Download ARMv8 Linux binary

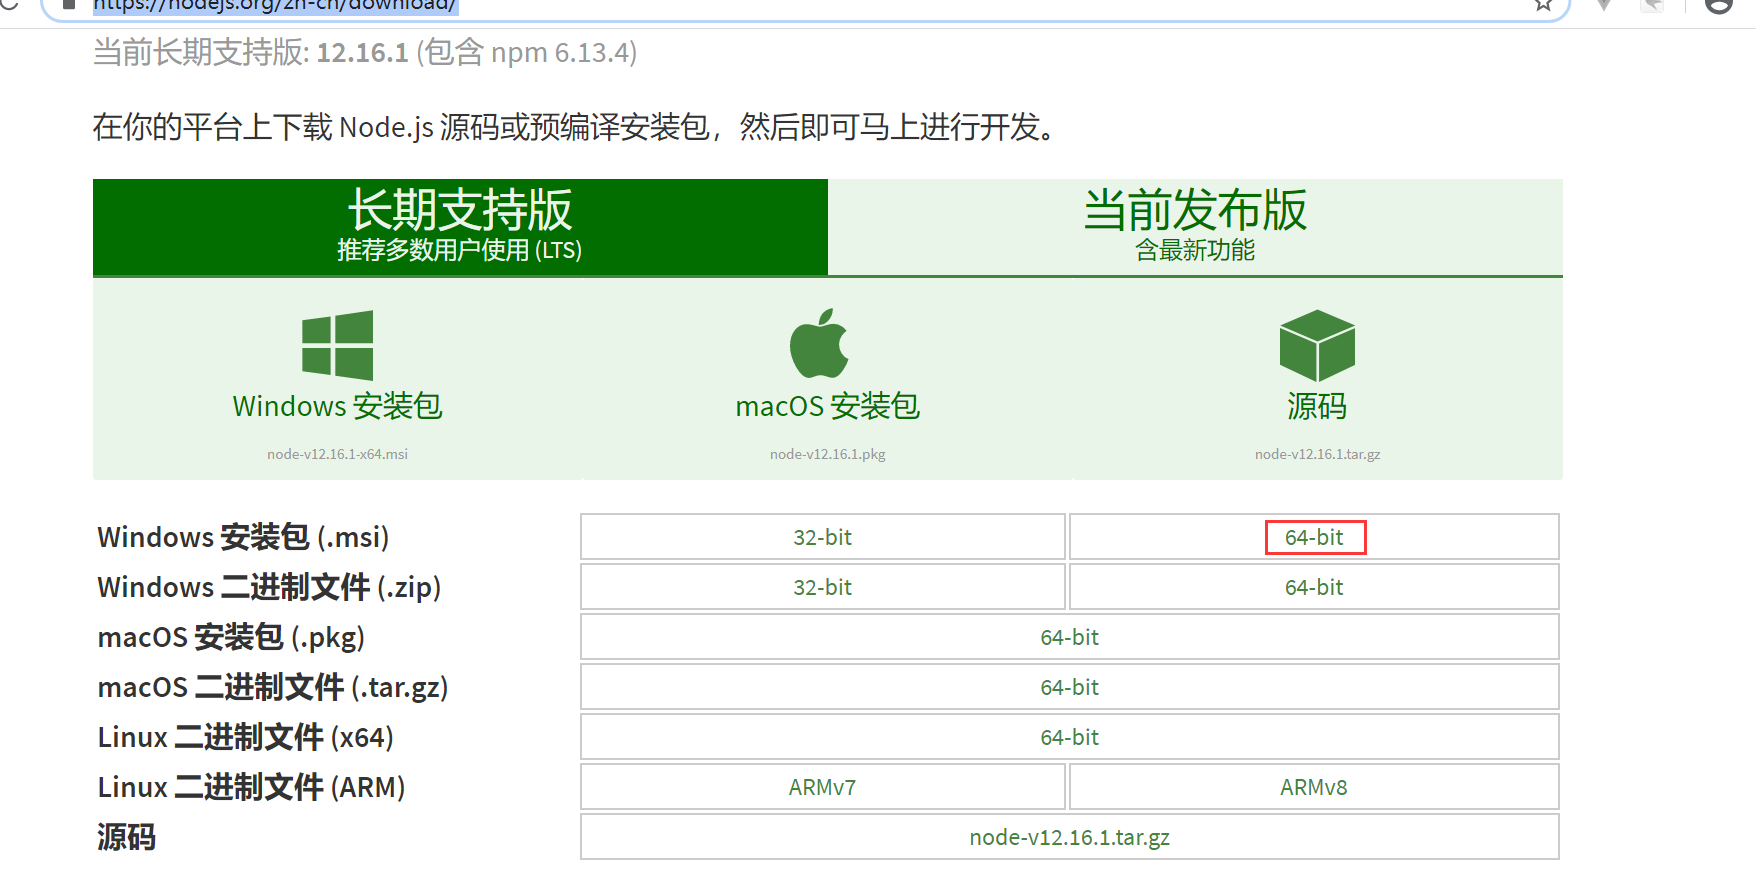pyautogui.click(x=1314, y=787)
